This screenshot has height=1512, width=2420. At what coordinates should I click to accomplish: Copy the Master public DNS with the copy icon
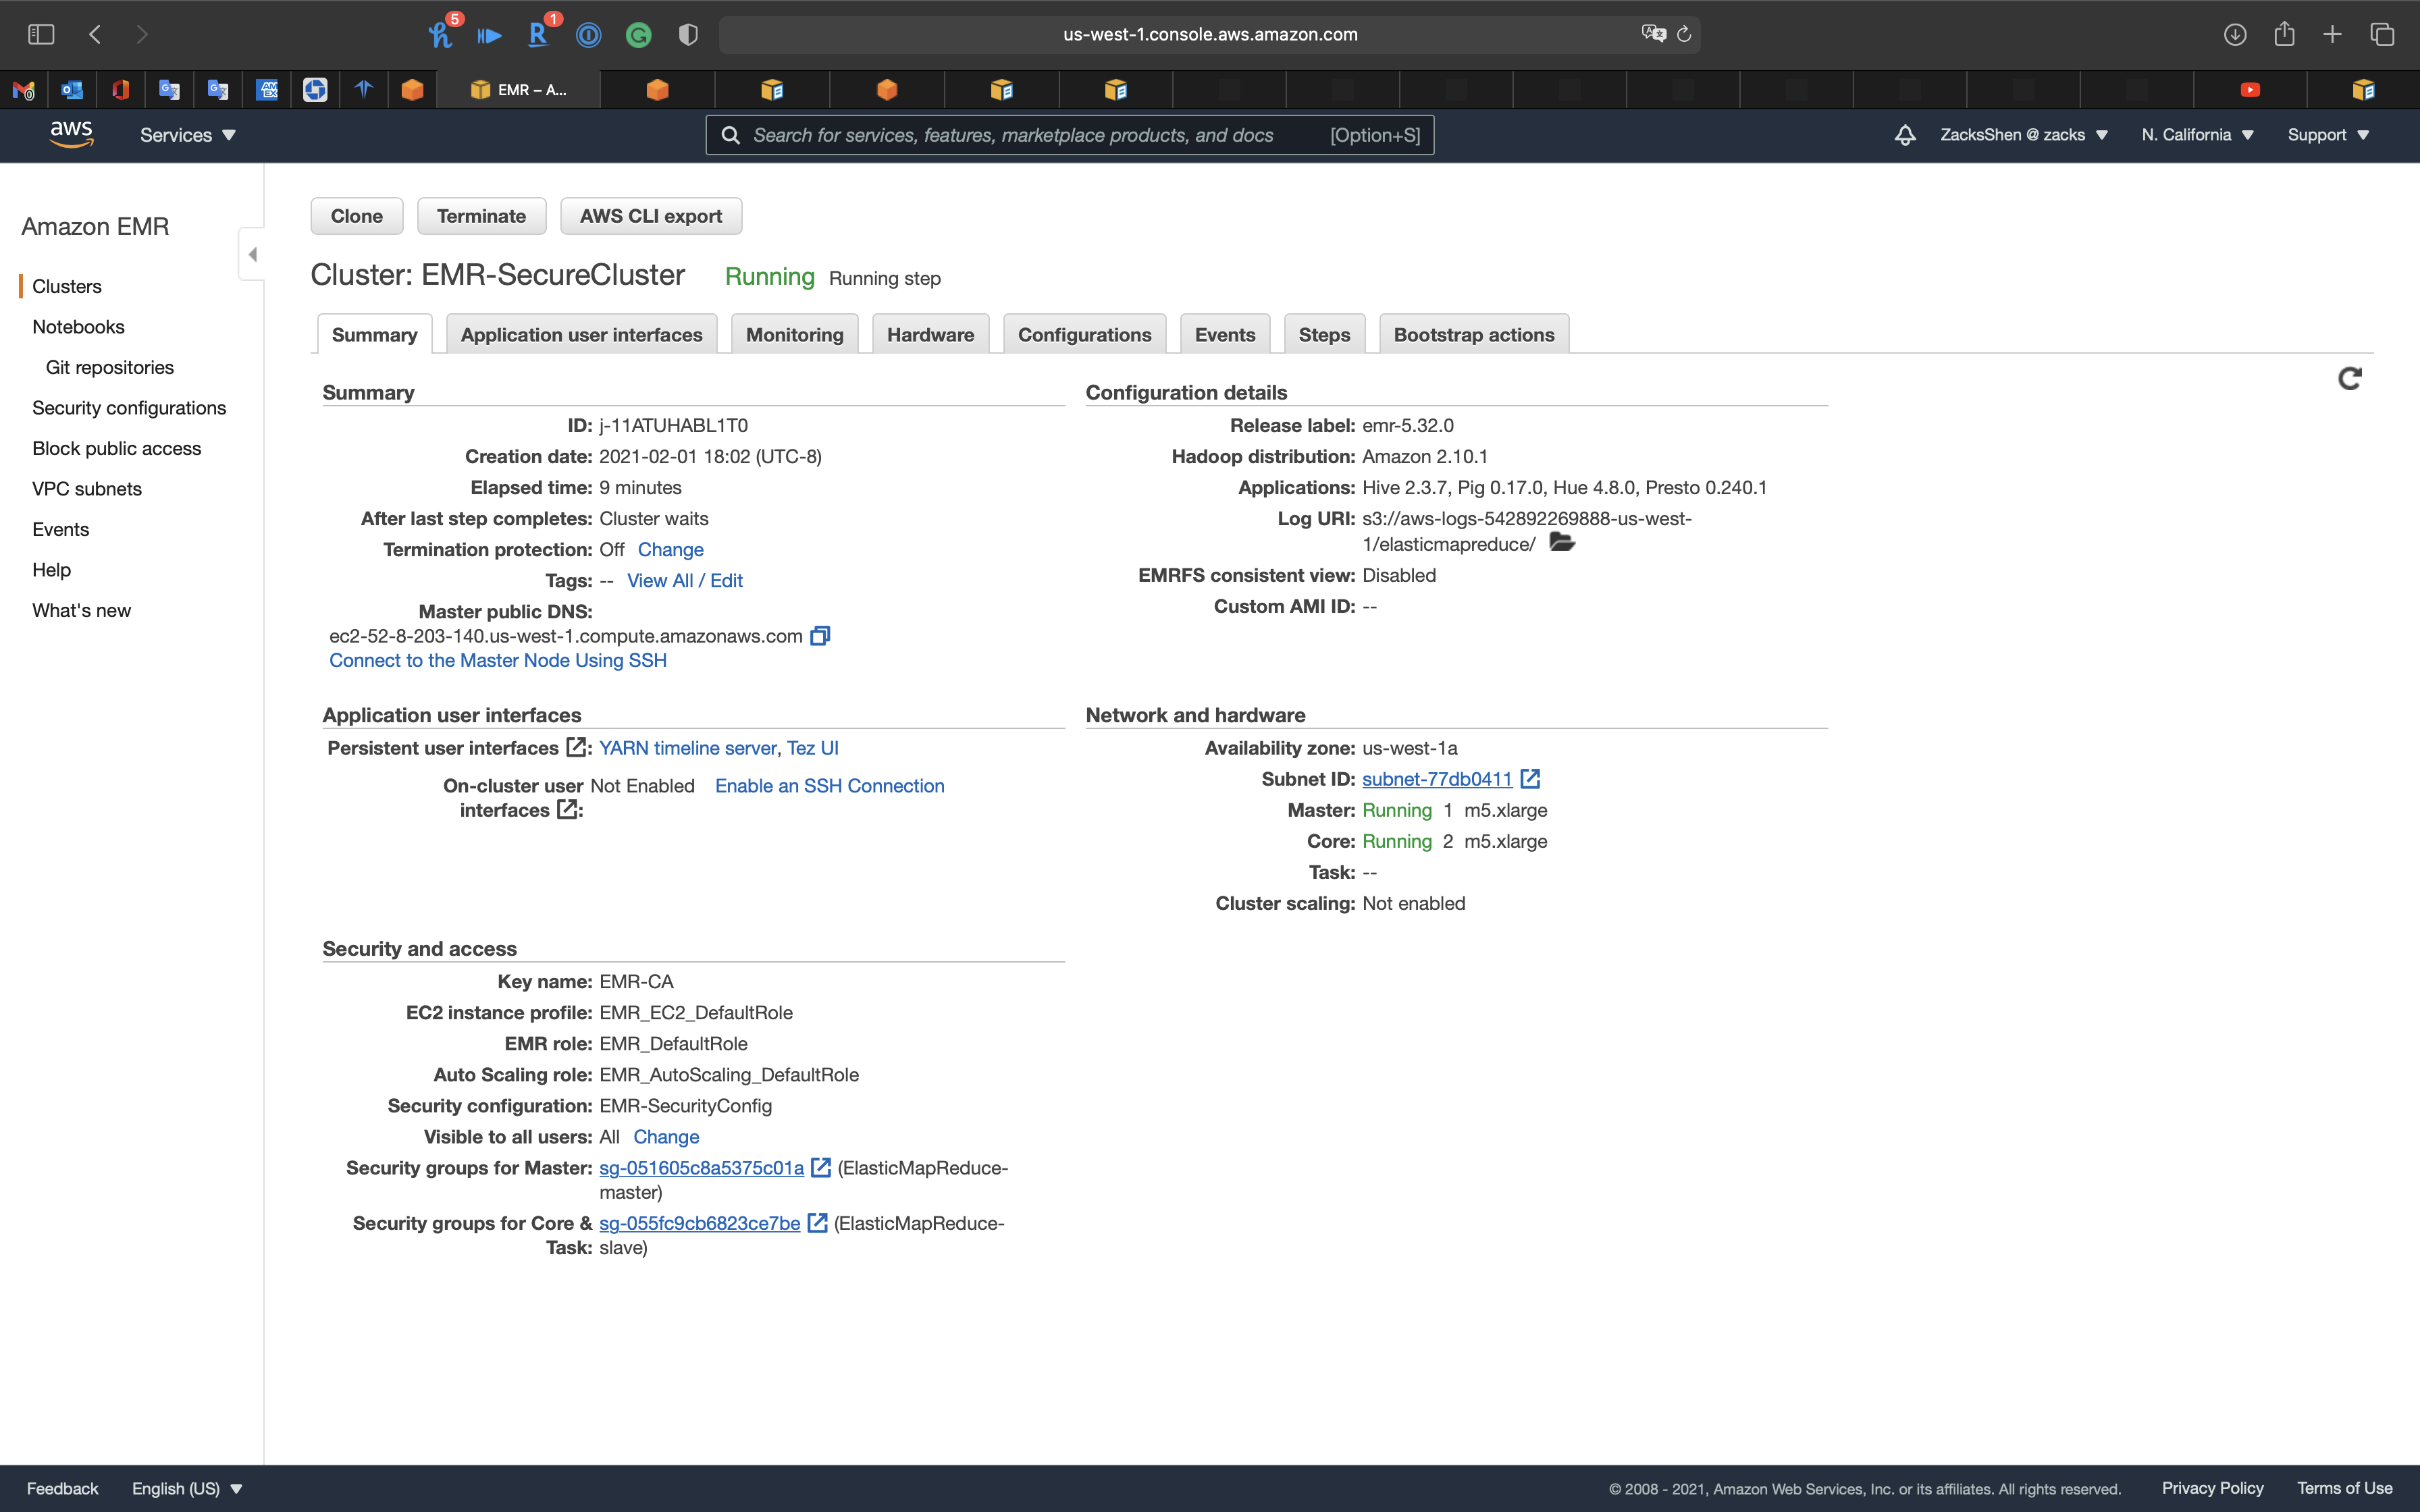tap(820, 636)
